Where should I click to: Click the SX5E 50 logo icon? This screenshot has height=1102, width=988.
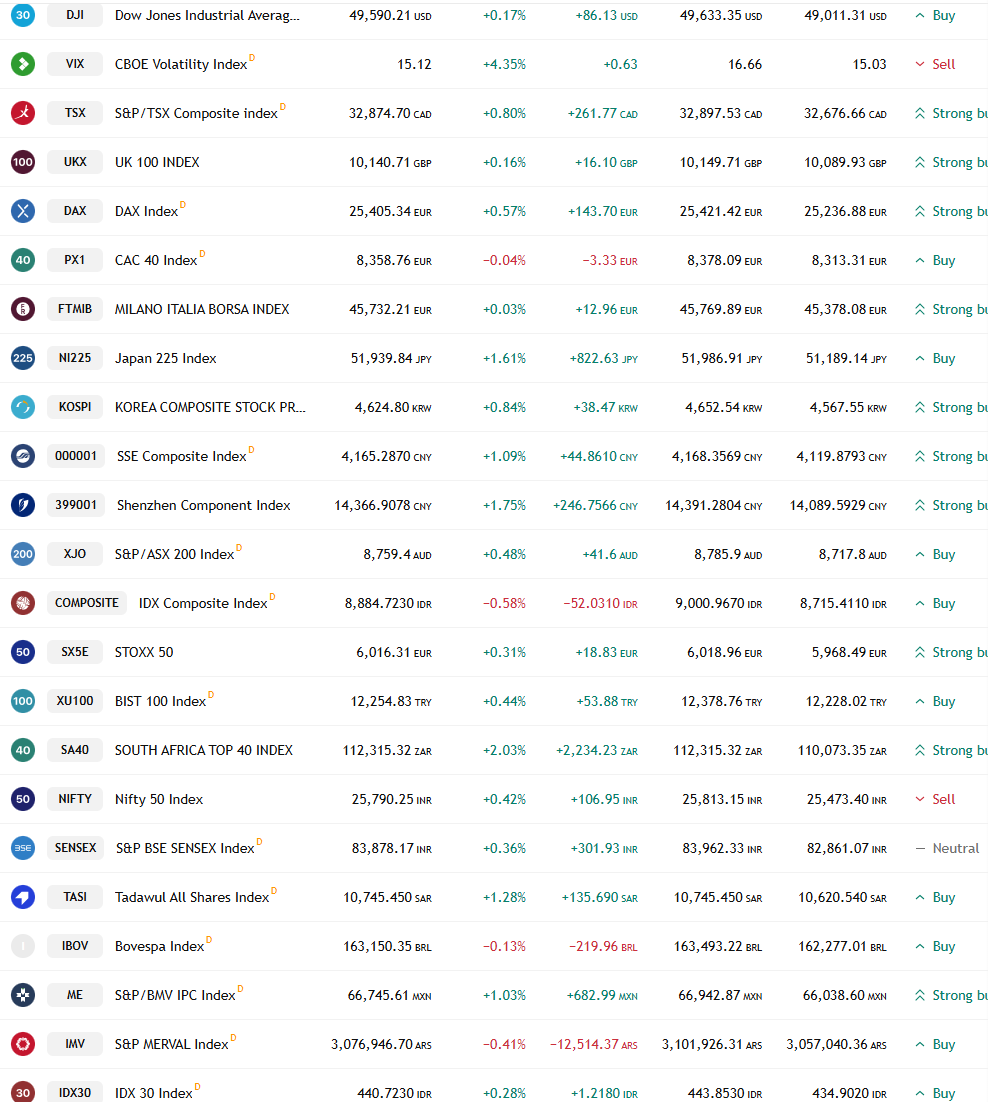23,652
